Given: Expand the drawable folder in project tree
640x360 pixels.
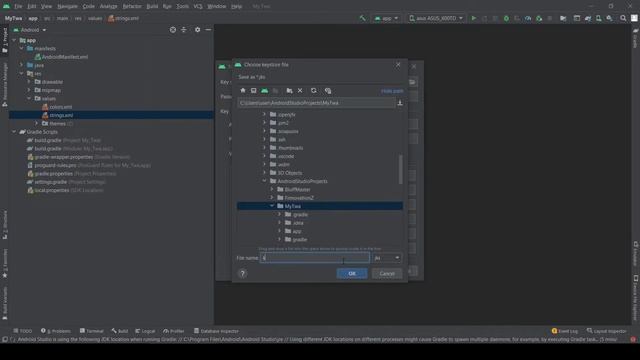Looking at the screenshot, I should click(x=29, y=82).
